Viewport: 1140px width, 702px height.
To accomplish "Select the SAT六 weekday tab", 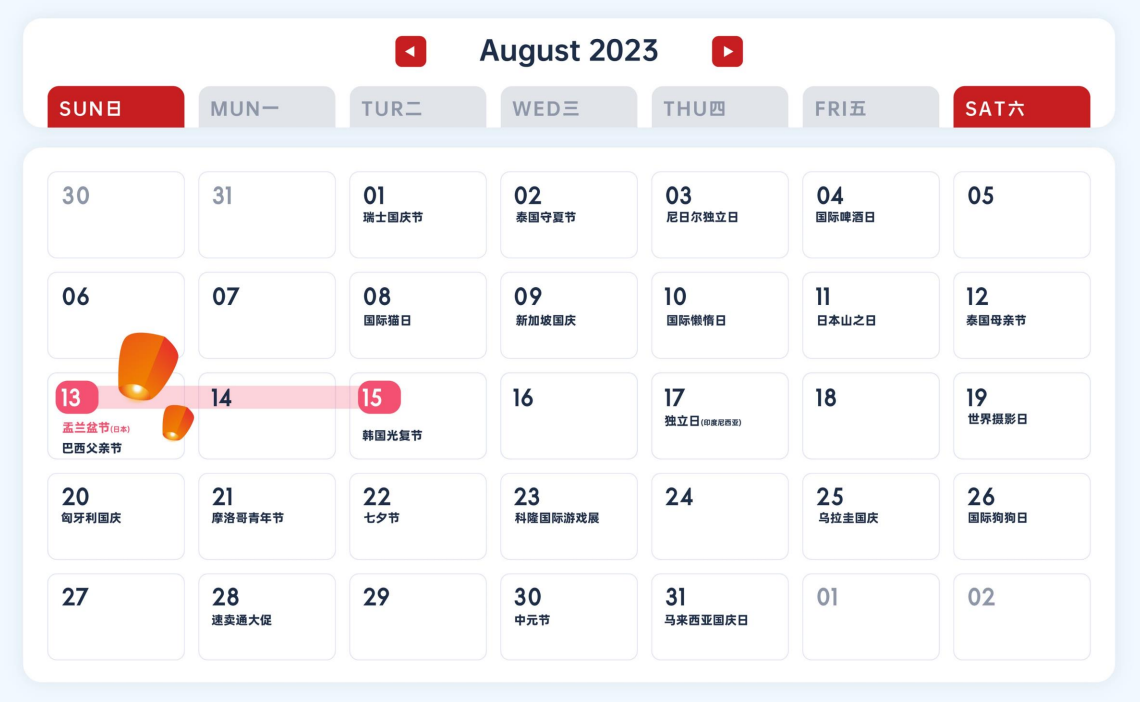I will click(1021, 108).
